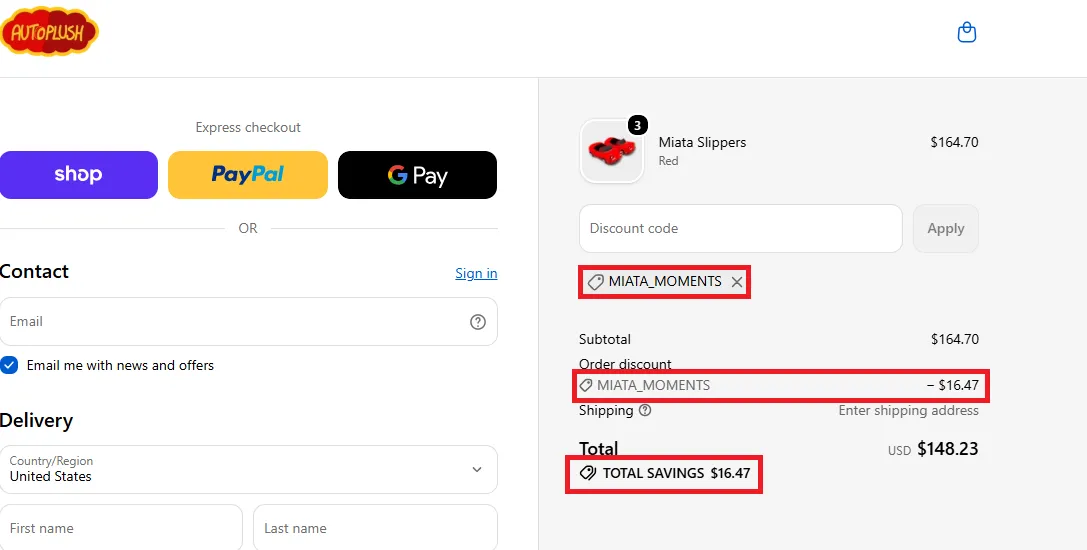Click the $148.23 total amount
The image size is (1087, 550).
coord(947,449)
